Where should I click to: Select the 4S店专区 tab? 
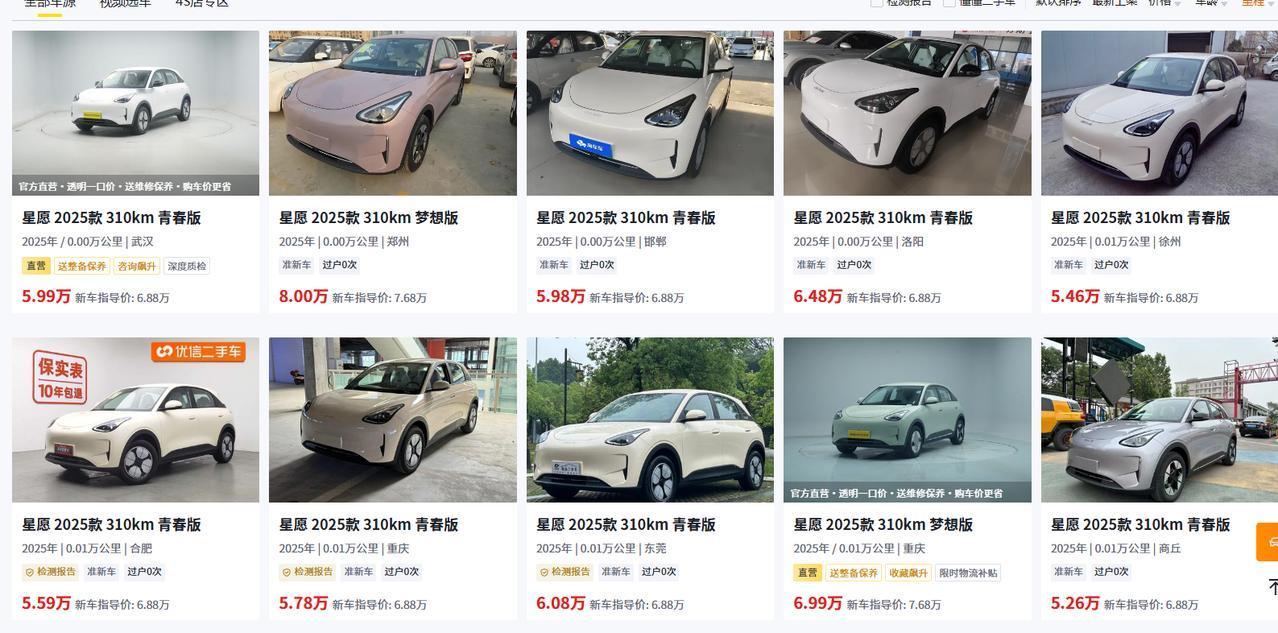tap(202, 3)
